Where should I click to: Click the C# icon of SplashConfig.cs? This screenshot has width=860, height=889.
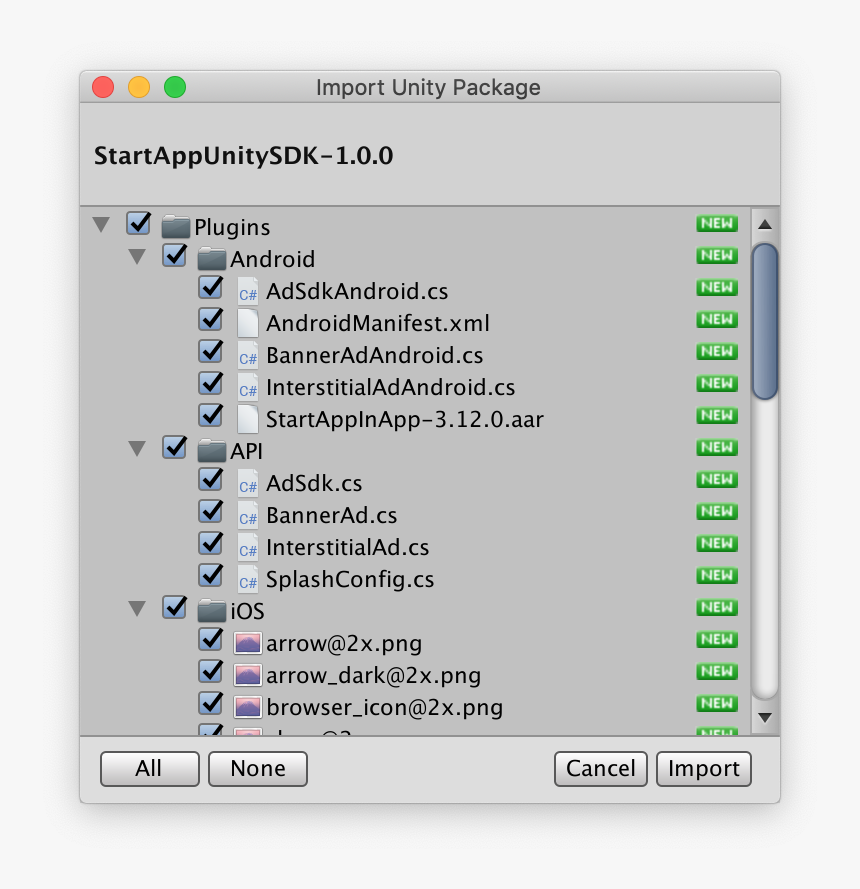coord(248,579)
